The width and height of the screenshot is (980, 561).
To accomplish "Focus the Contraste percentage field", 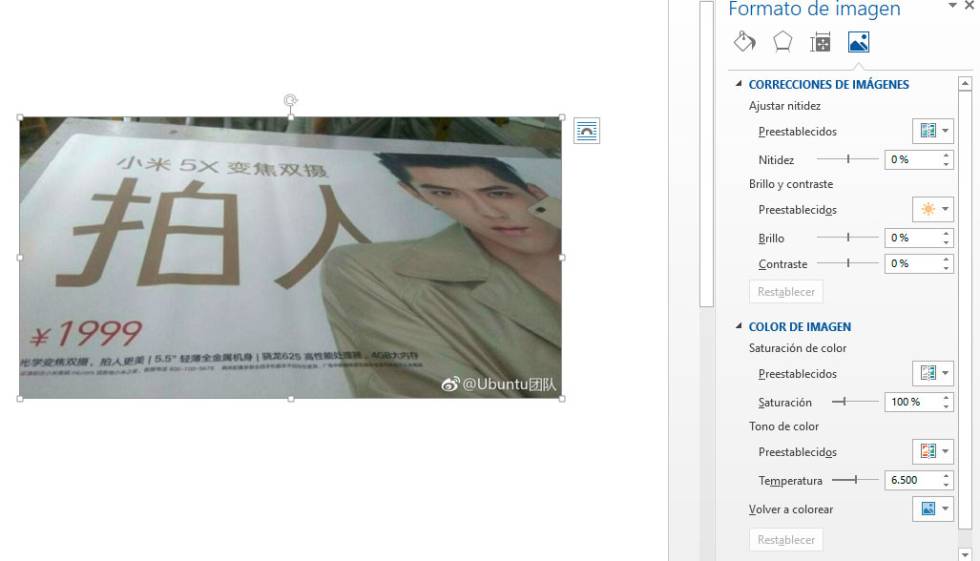I will (x=912, y=264).
